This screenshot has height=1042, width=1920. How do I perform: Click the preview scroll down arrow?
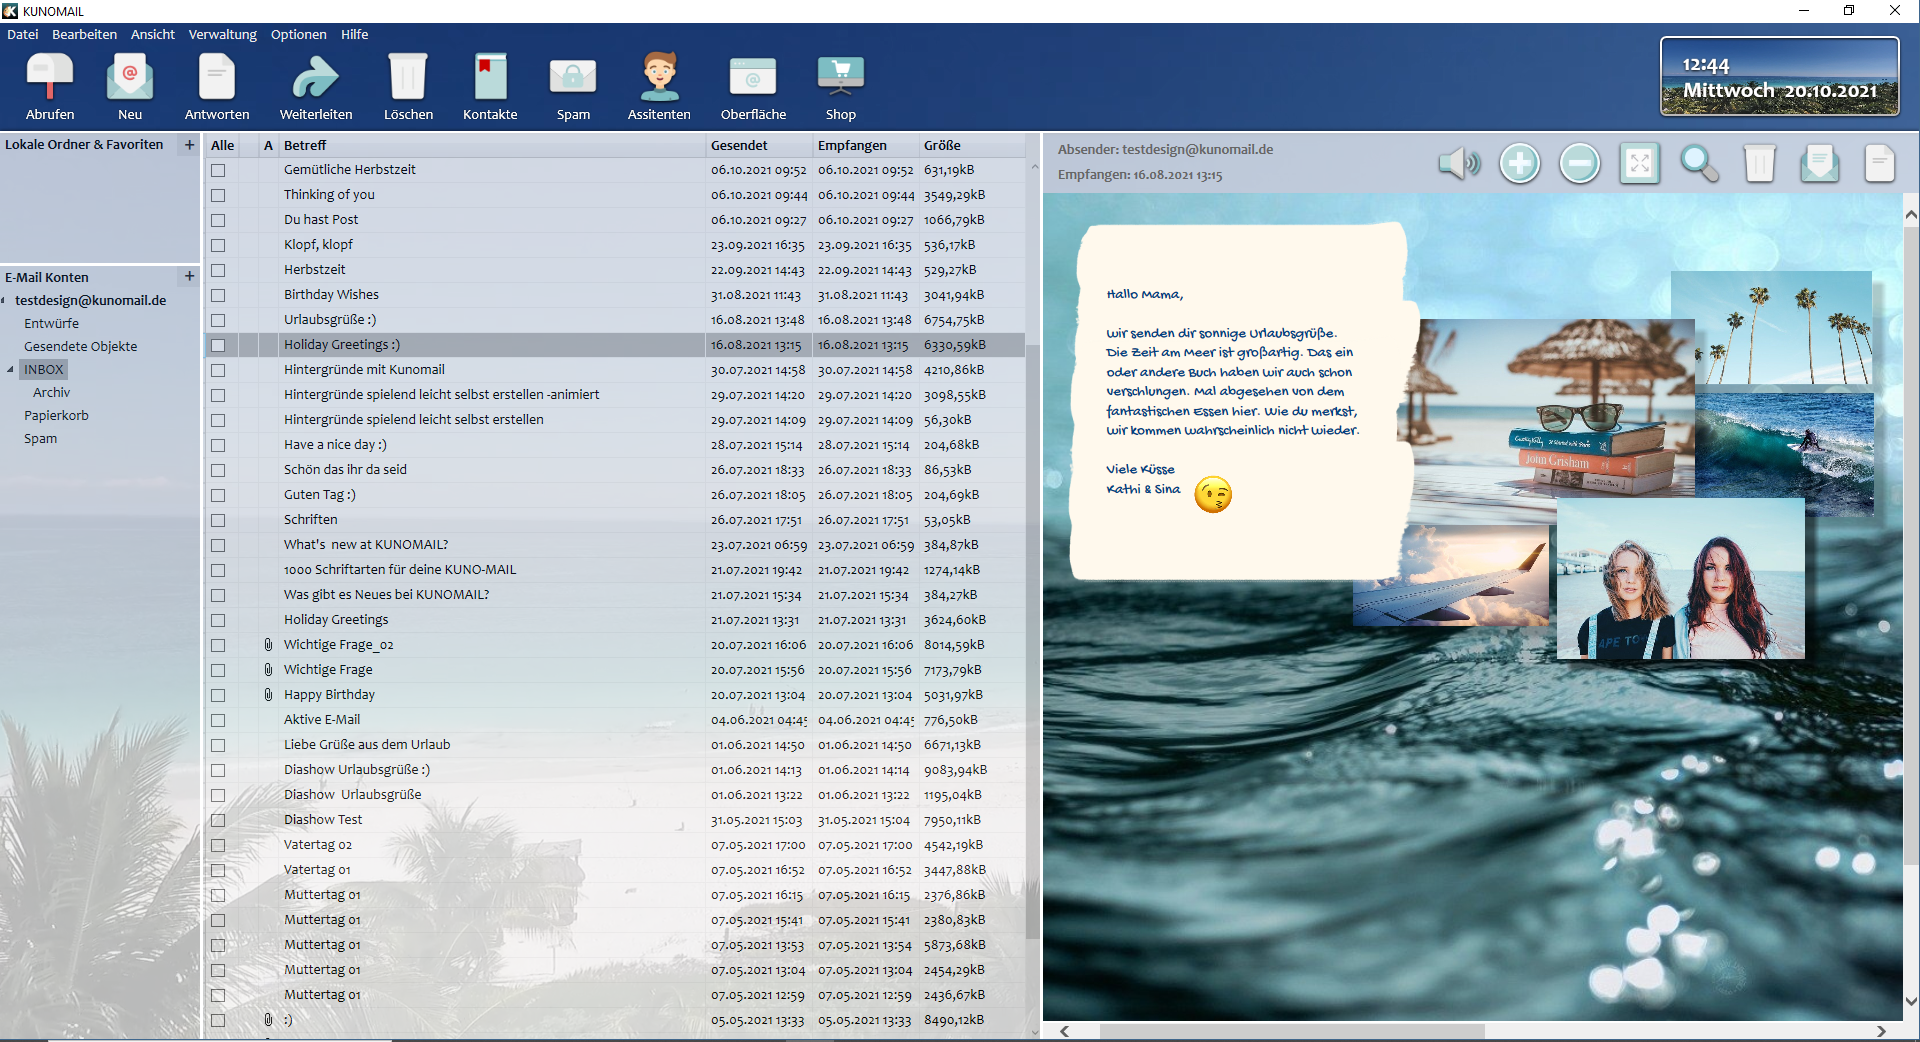(x=1911, y=1001)
